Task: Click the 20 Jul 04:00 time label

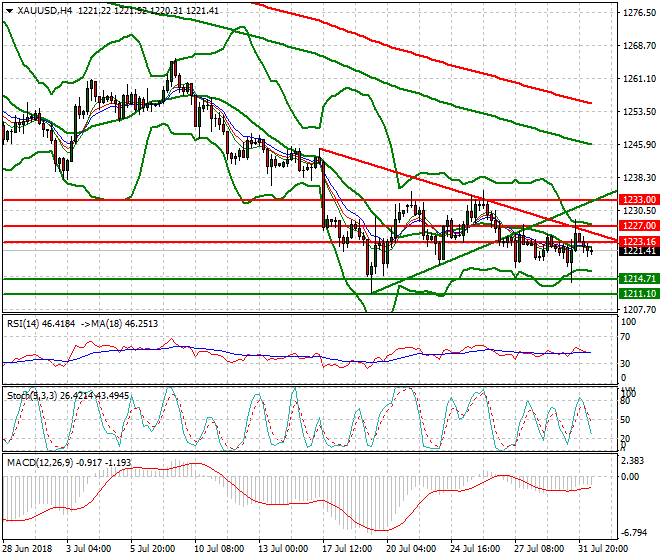Action: point(411,549)
